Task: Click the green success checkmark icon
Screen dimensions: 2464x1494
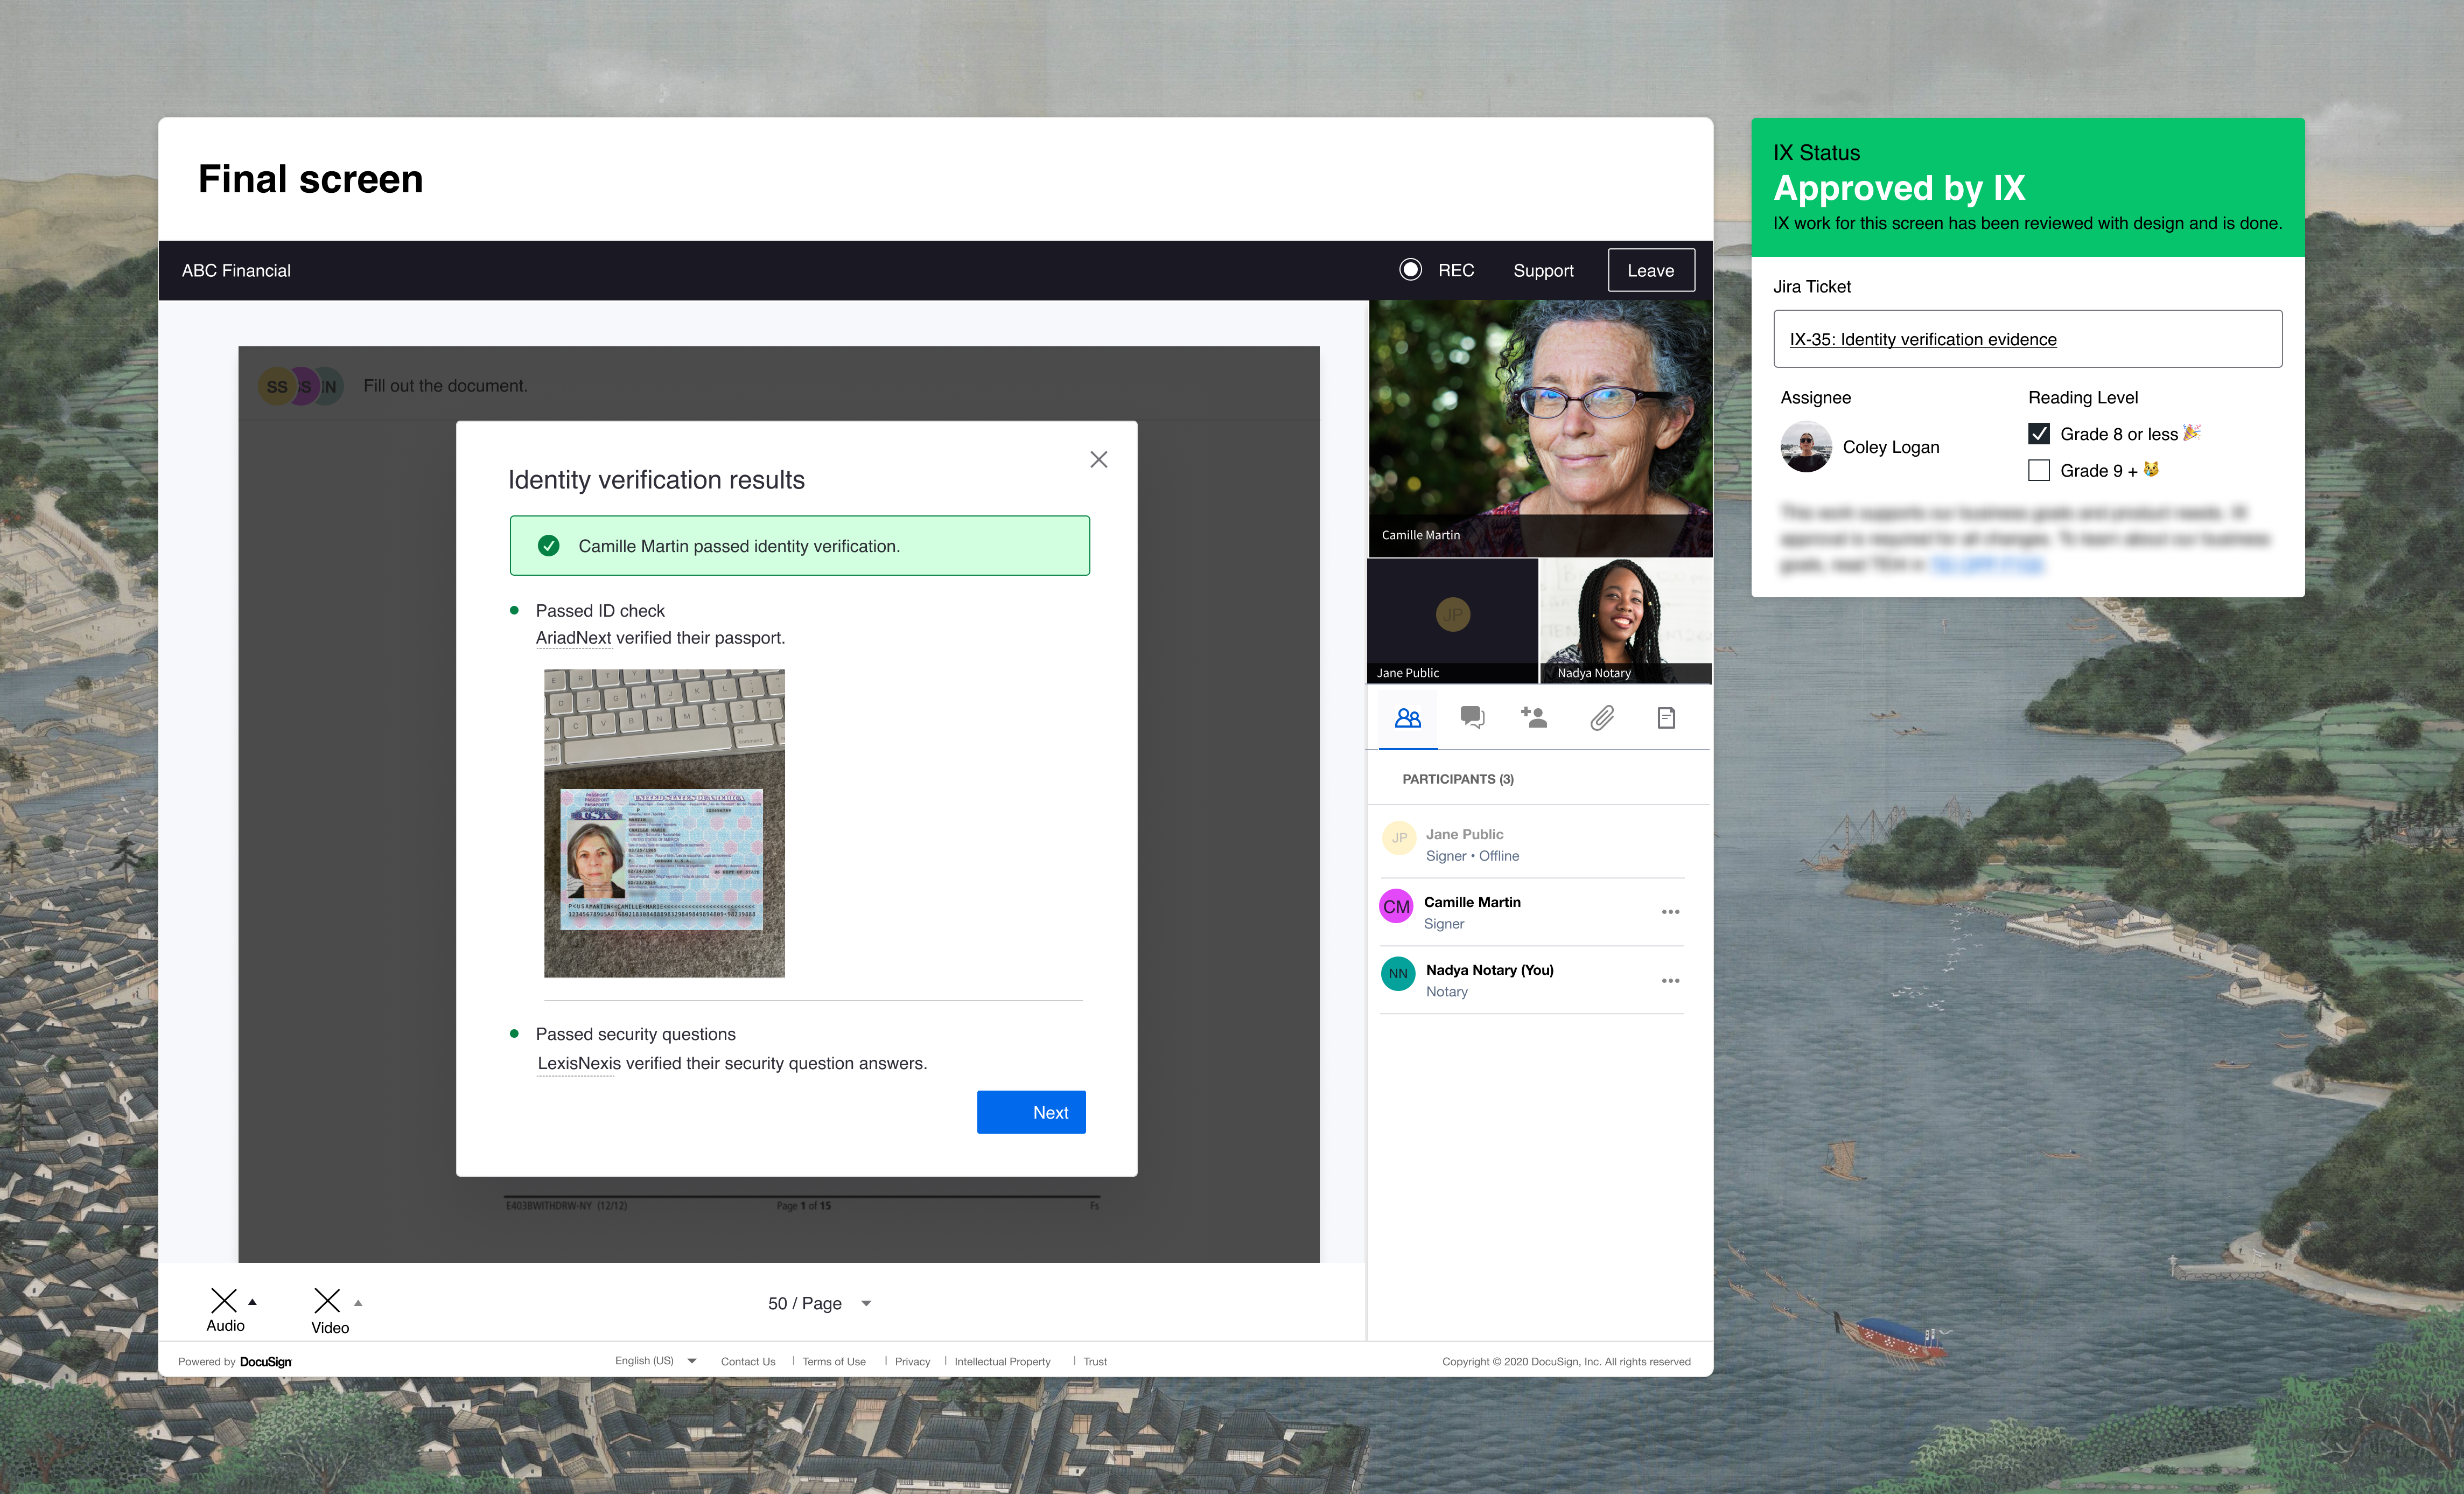Action: 548,546
